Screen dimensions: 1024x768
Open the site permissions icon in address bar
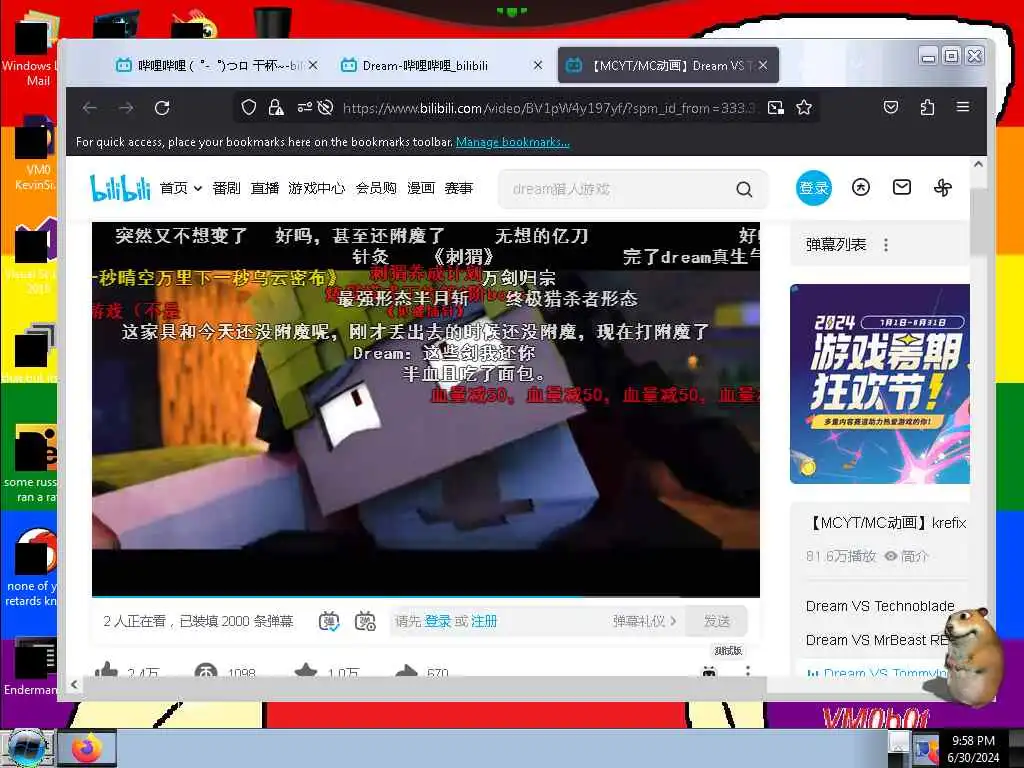(x=304, y=108)
